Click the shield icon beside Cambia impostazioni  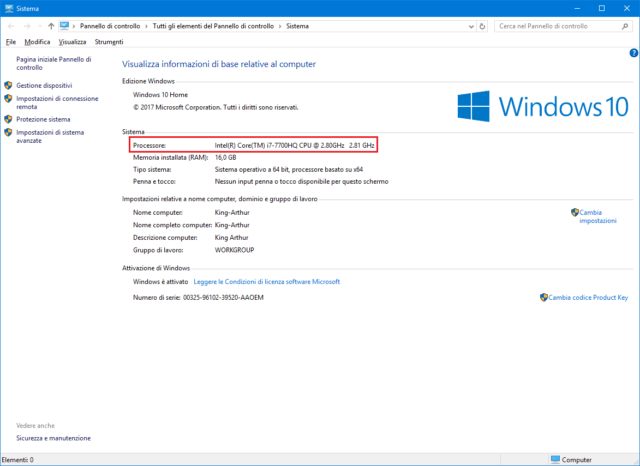575,212
